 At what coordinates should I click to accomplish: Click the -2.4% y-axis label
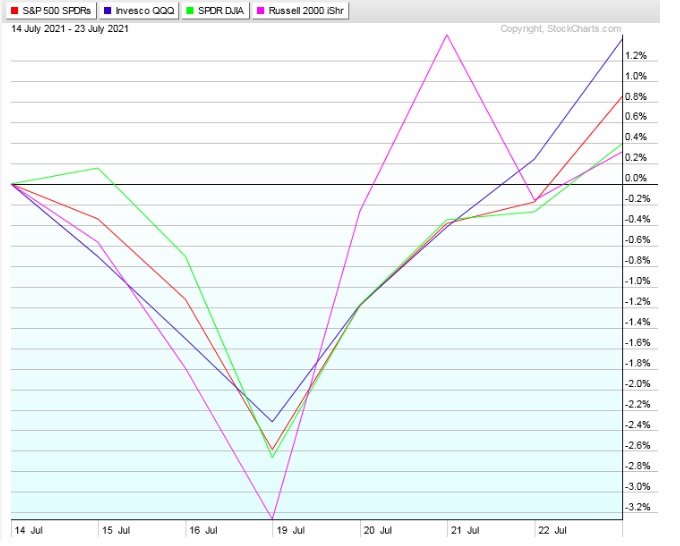[638, 425]
